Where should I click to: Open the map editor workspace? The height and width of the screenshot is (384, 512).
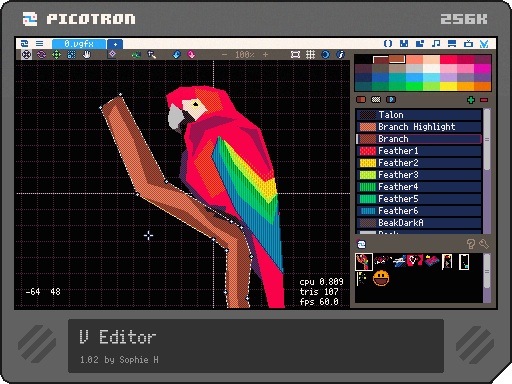pyautogui.click(x=420, y=44)
